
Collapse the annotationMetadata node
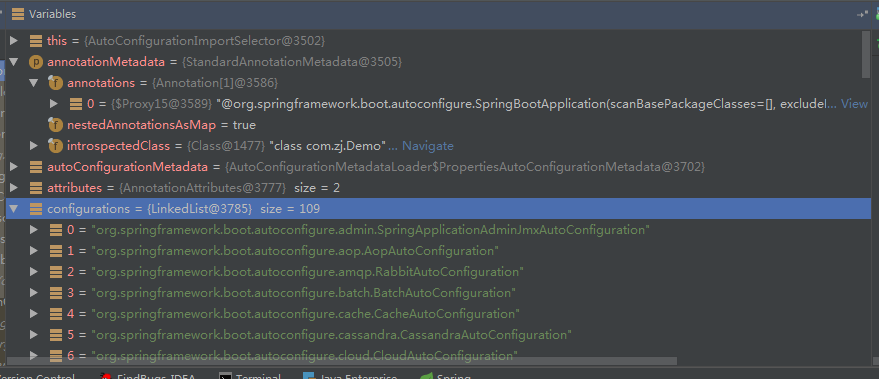click(x=15, y=62)
